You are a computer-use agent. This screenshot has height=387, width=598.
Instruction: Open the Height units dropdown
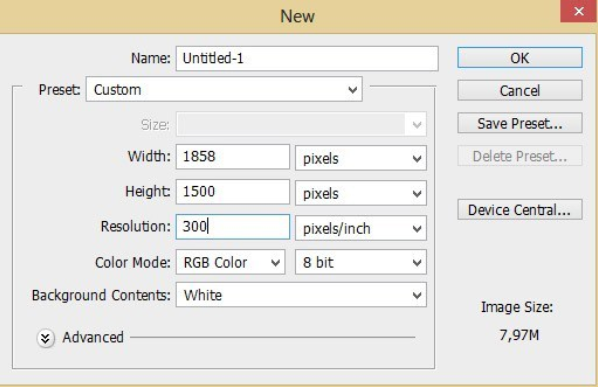tap(360, 193)
